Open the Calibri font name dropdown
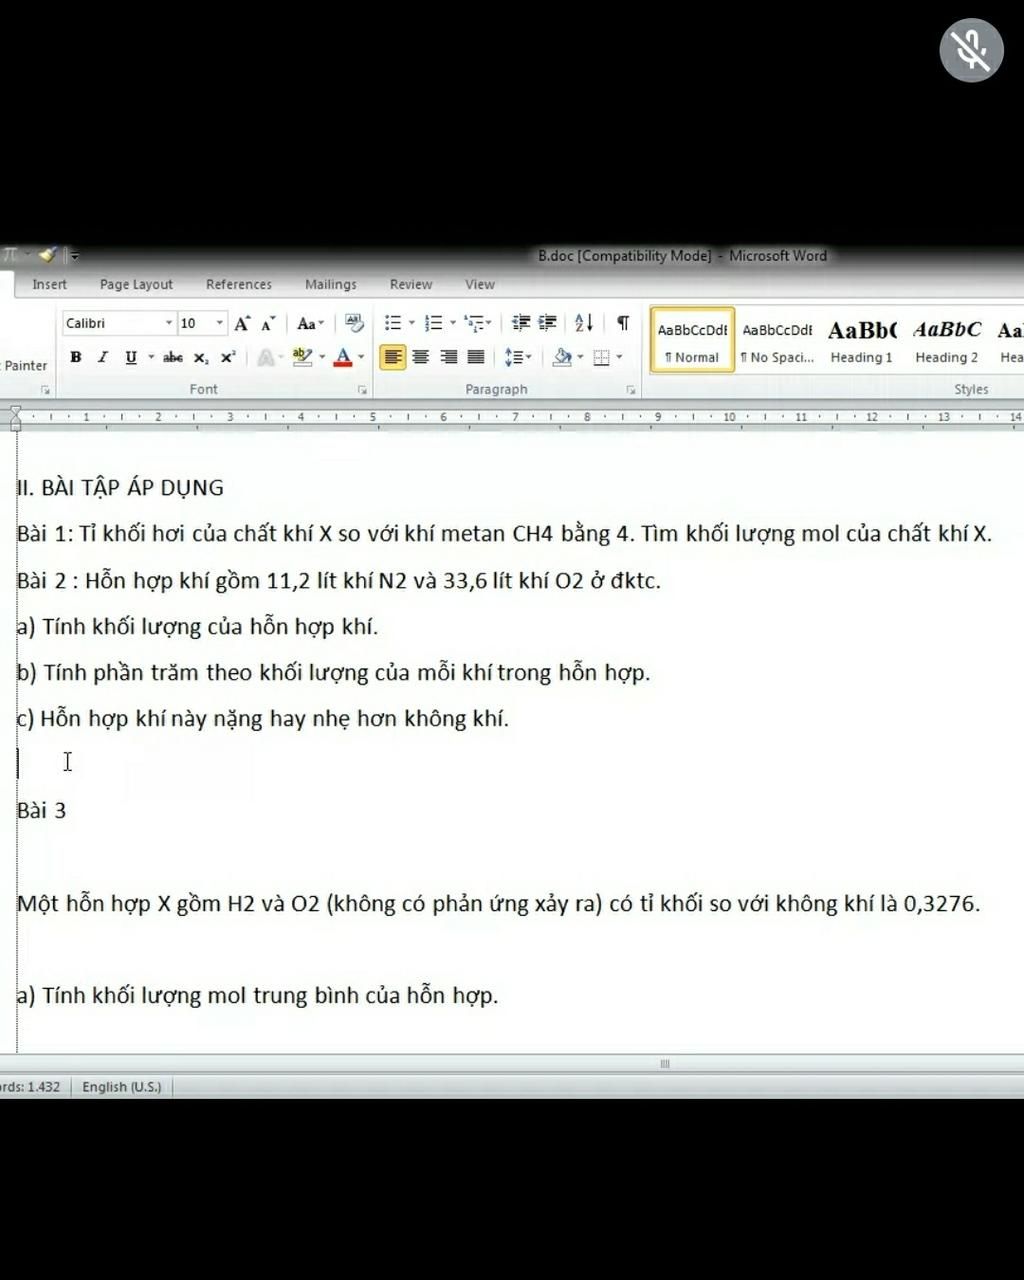1024x1280 pixels. pos(169,323)
